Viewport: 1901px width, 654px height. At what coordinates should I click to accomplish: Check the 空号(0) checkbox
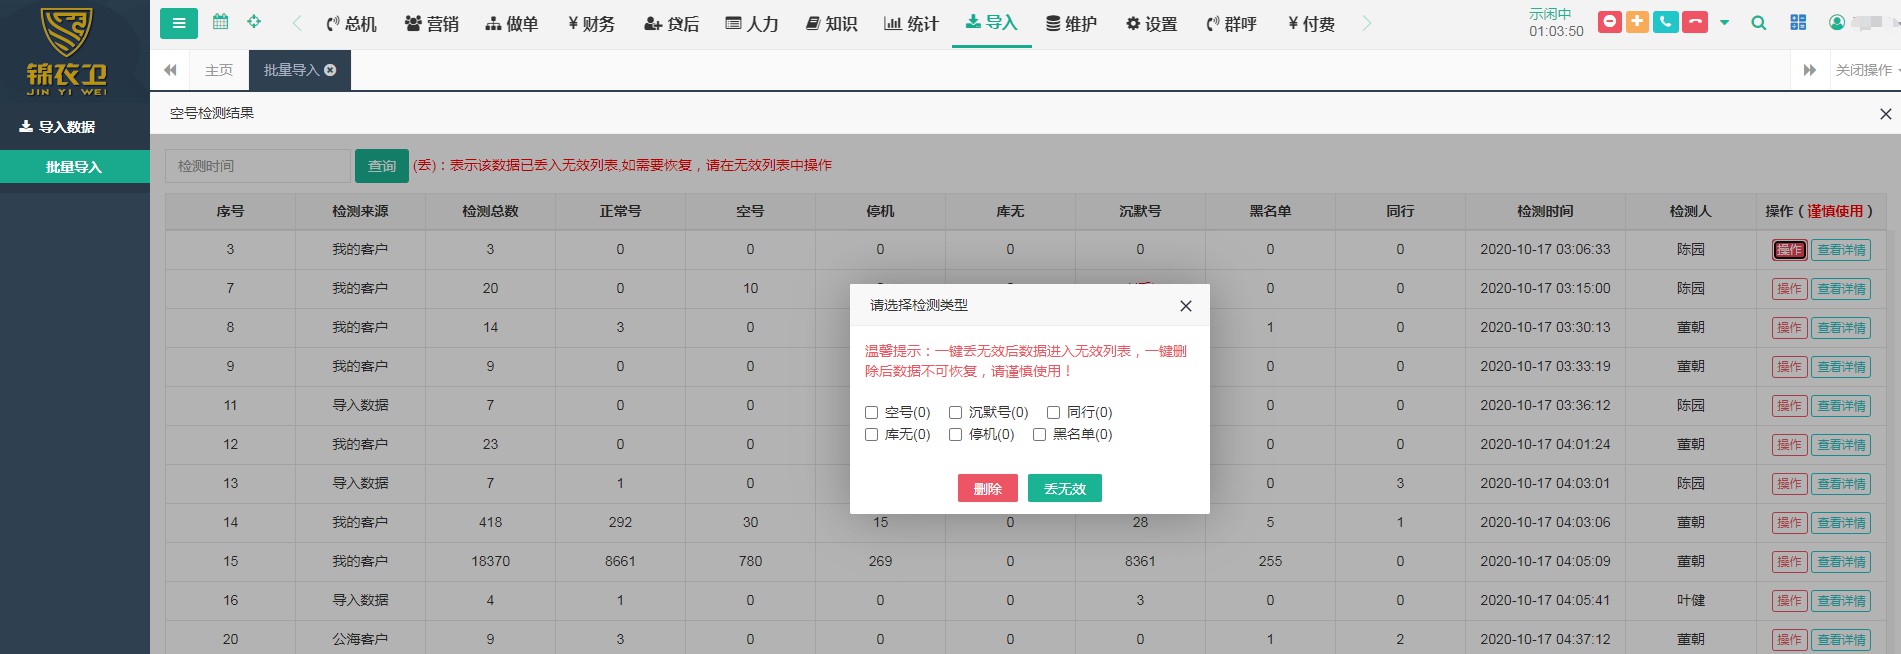(x=871, y=412)
